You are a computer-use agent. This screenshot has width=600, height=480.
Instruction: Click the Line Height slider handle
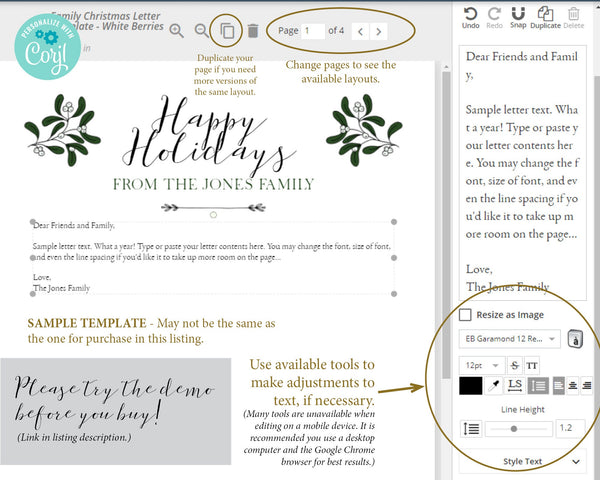tap(515, 428)
